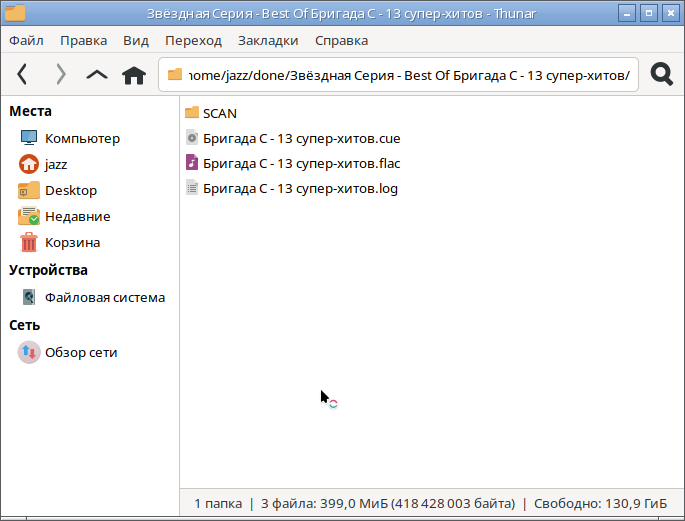Viewport: 685px width, 521px height.
Task: Click the Устройства section heading
Action: [48, 270]
